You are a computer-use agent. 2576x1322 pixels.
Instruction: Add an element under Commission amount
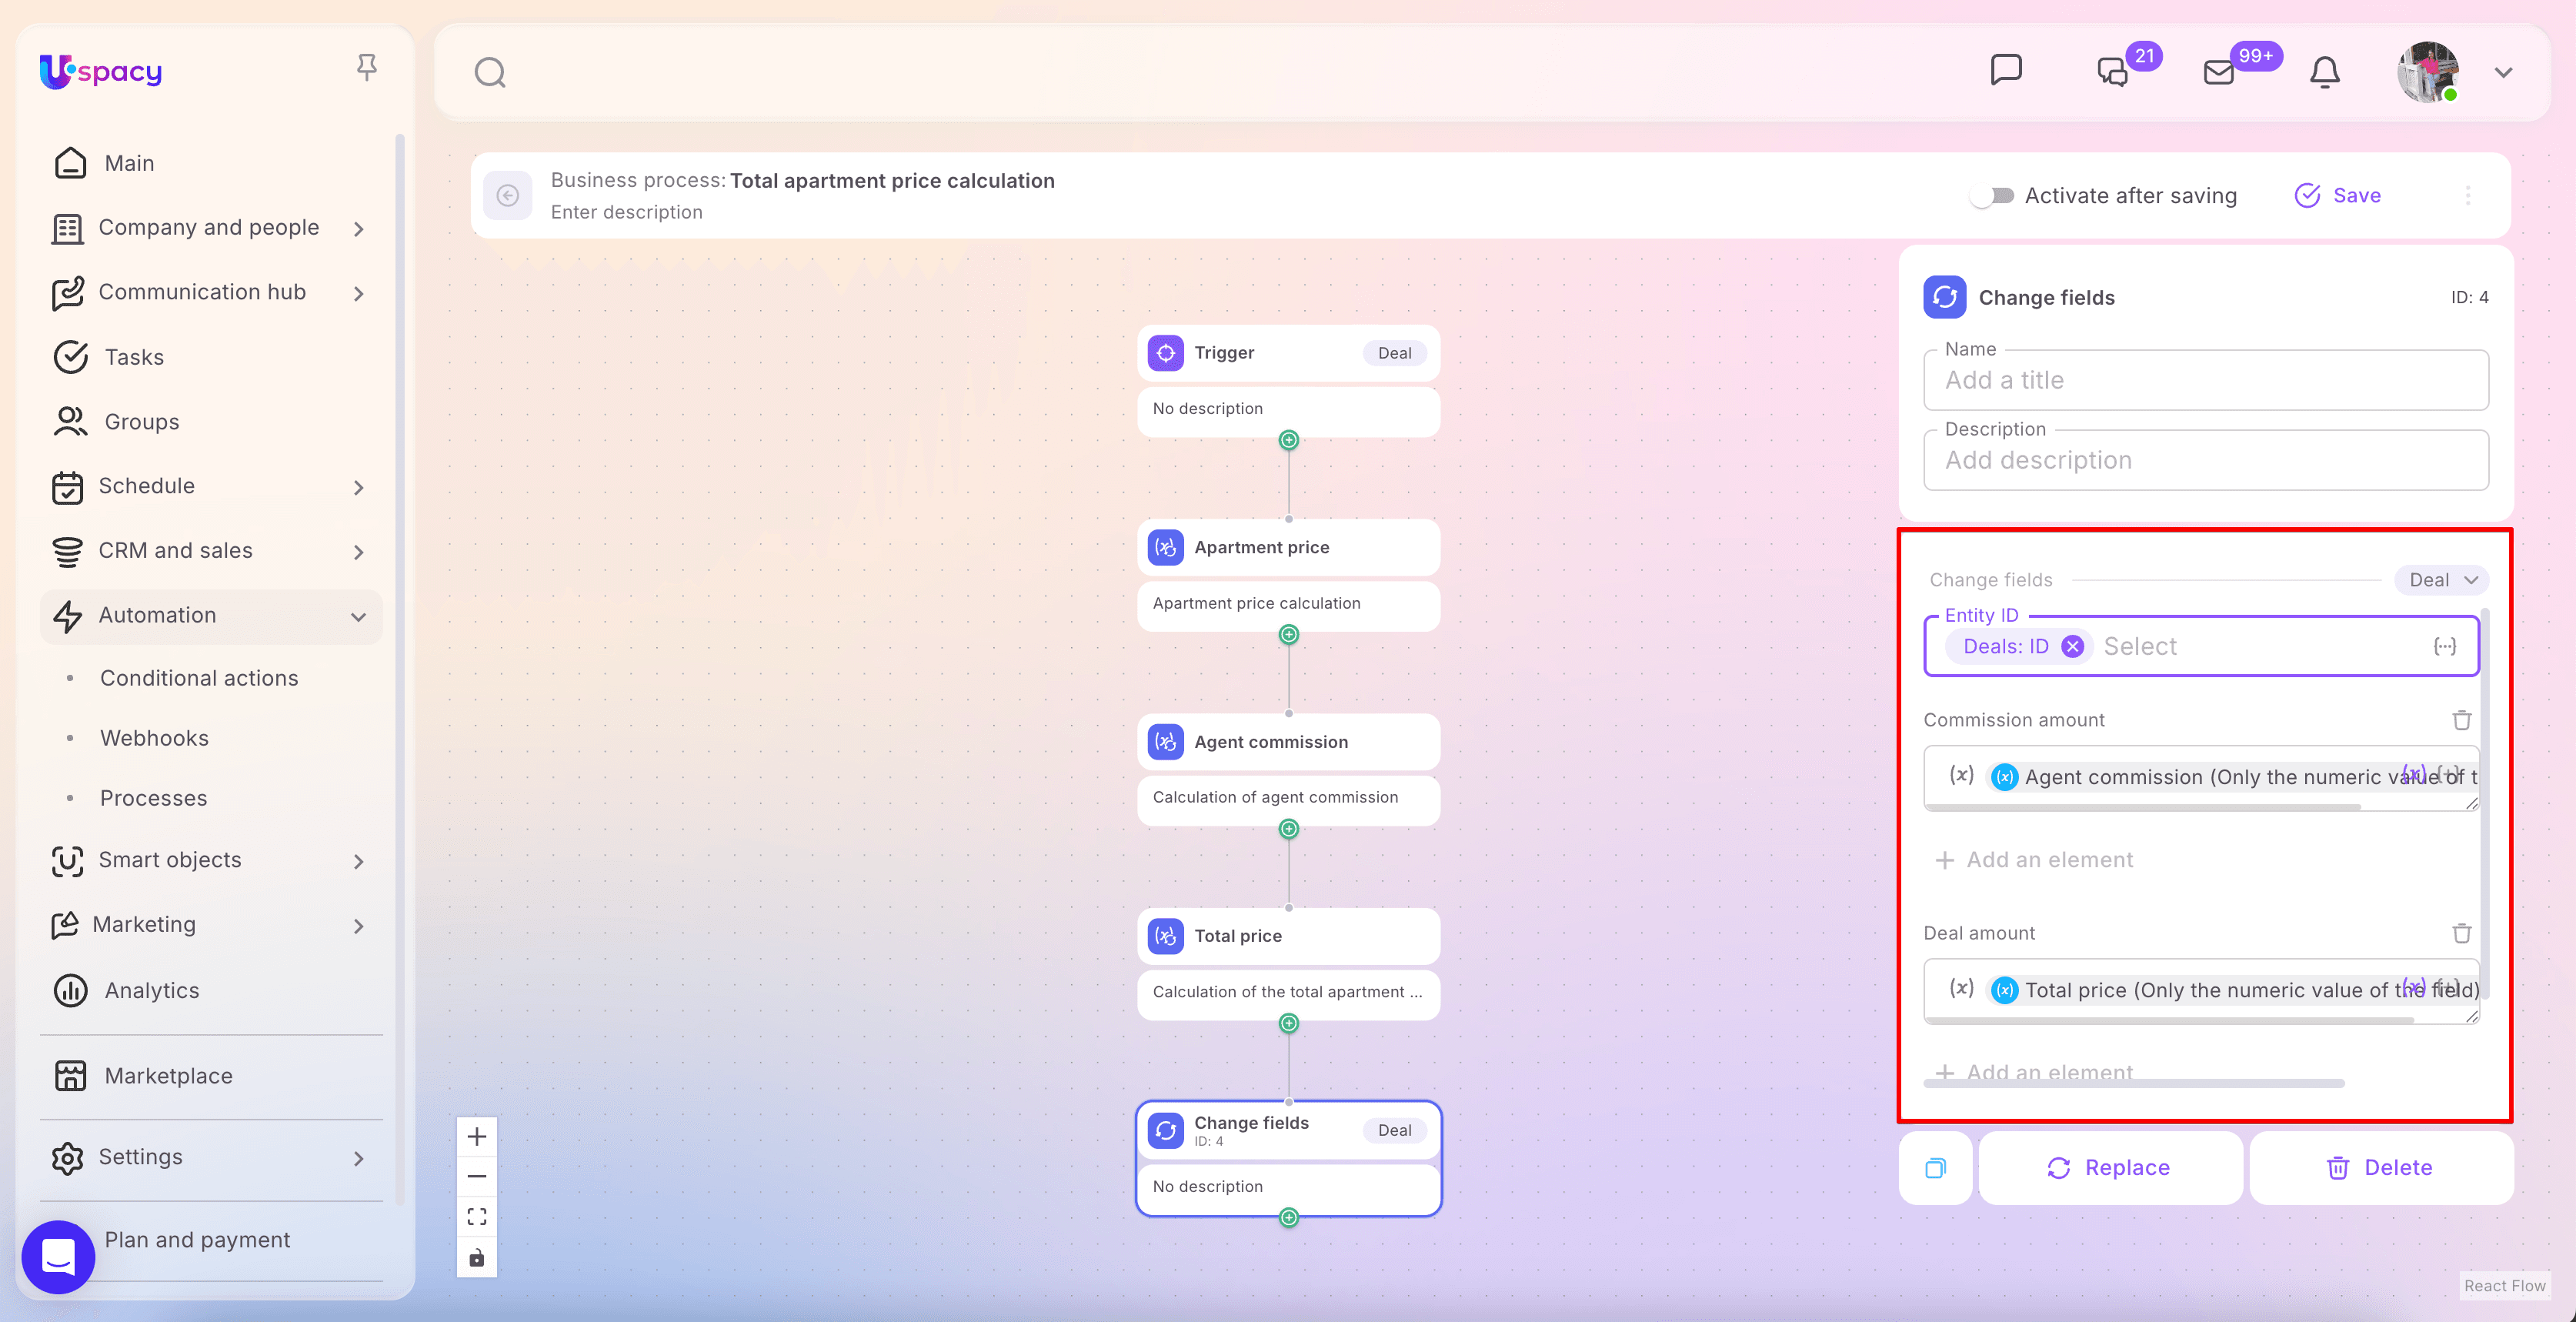tap(2034, 860)
